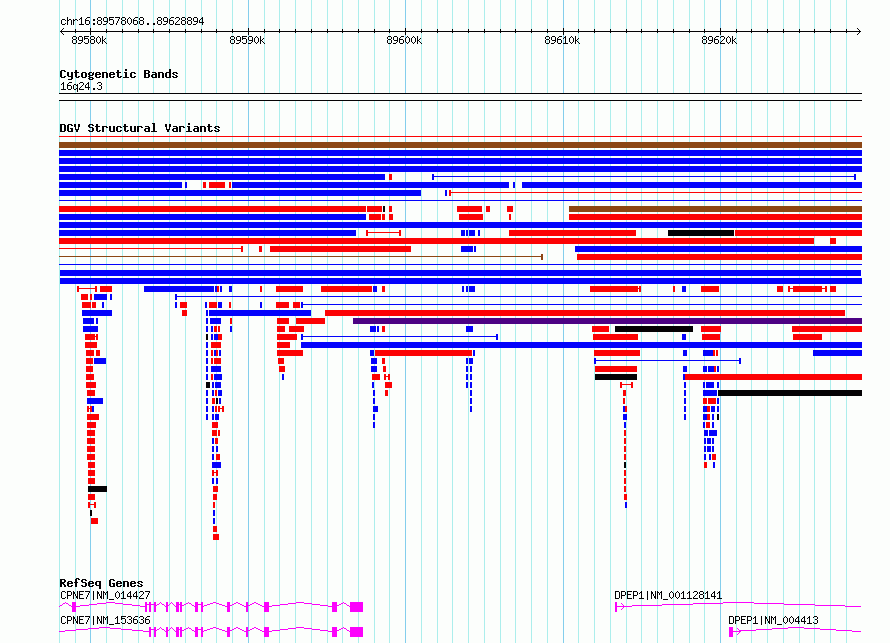890x643 pixels.
Task: Click the start arrow of DPEP1 NM_001128141
Action: click(620, 607)
